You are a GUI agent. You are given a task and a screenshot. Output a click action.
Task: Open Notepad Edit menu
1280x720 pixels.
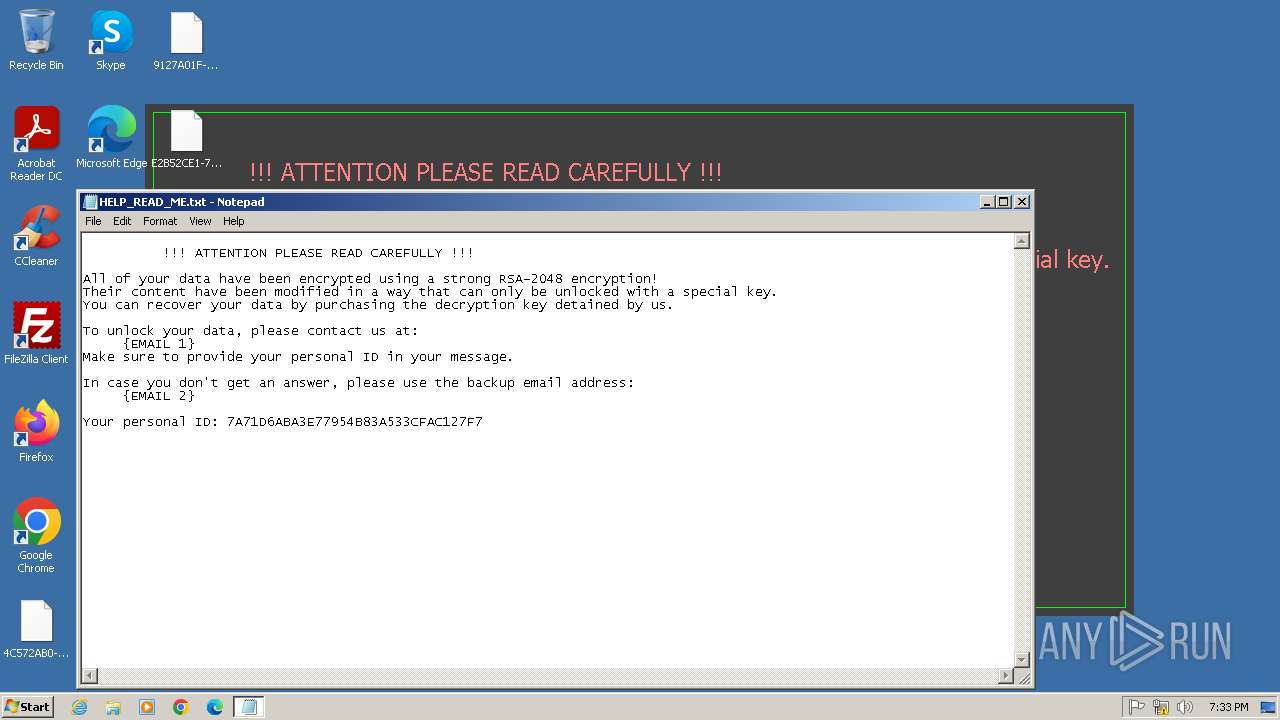(x=122, y=221)
